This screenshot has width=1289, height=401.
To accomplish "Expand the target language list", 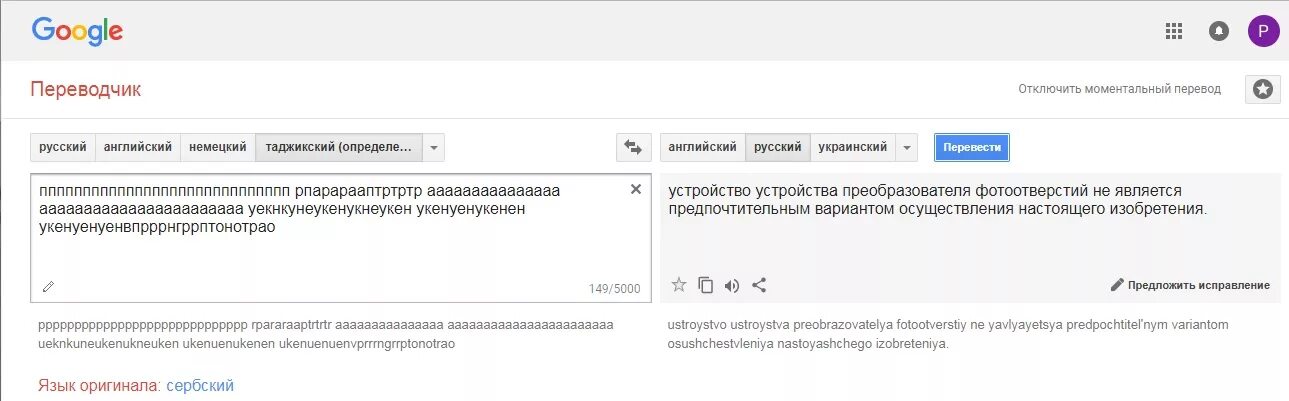I will [x=907, y=147].
